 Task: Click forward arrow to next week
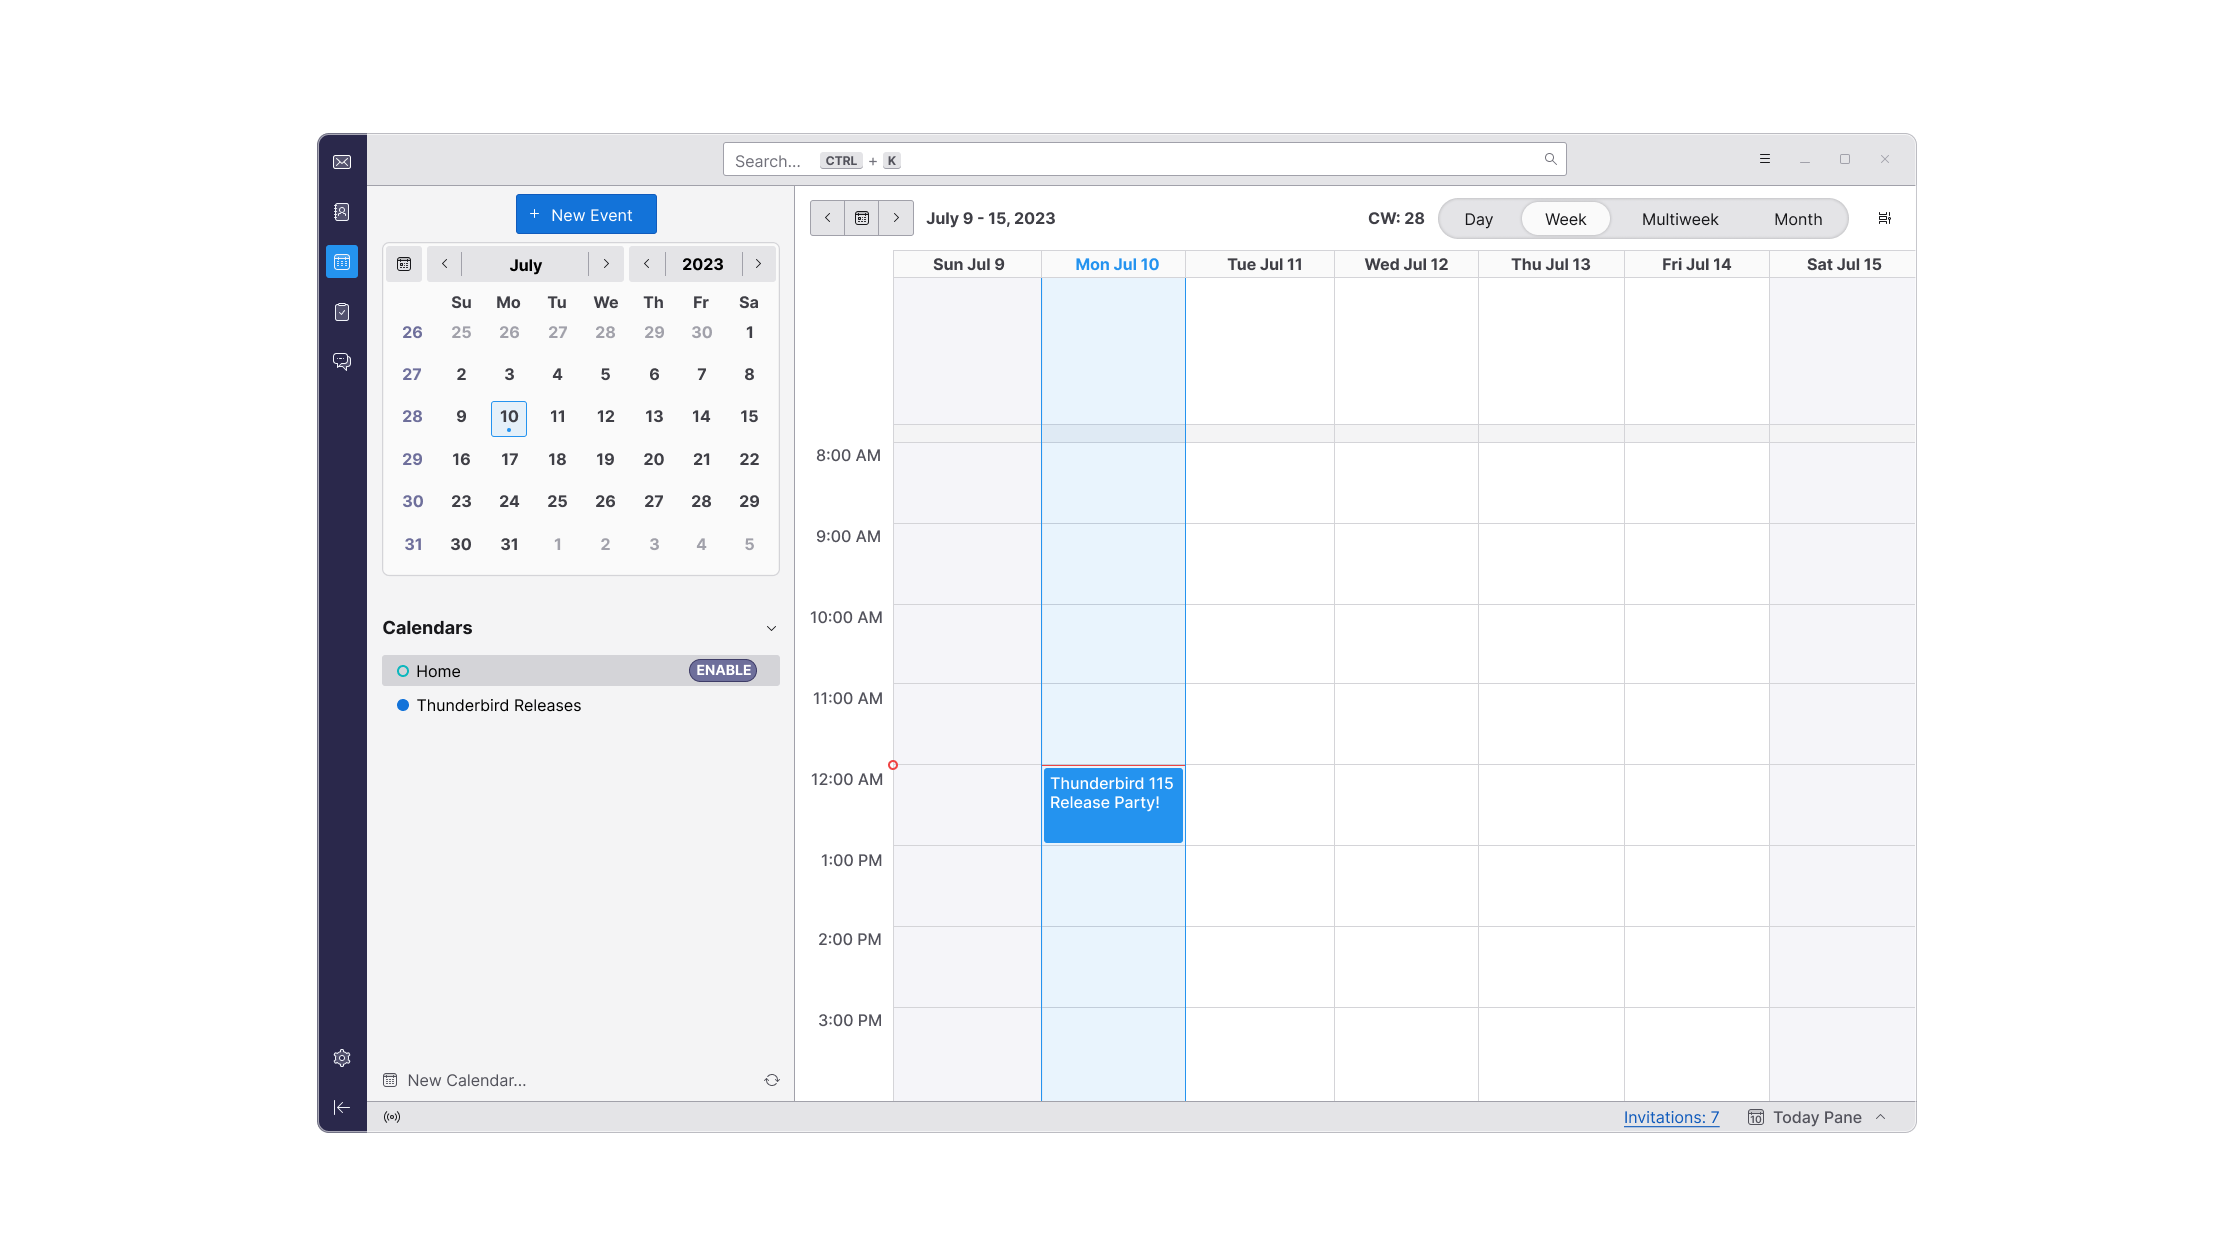[x=895, y=218]
